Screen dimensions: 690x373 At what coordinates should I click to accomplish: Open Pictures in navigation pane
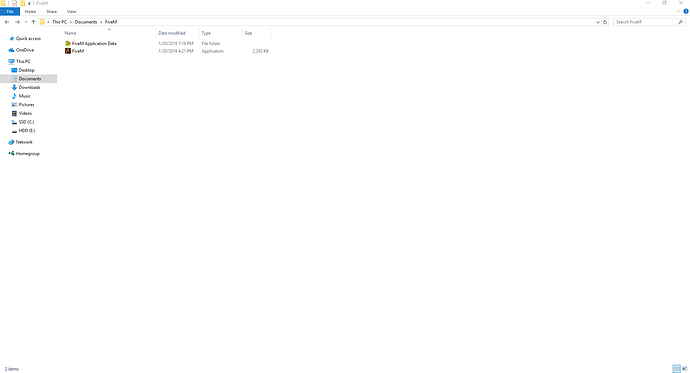[26, 105]
